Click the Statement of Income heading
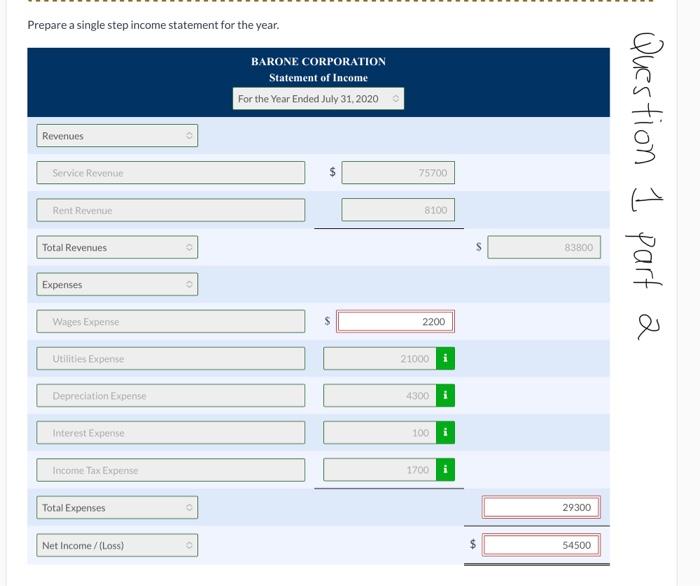 318,78
